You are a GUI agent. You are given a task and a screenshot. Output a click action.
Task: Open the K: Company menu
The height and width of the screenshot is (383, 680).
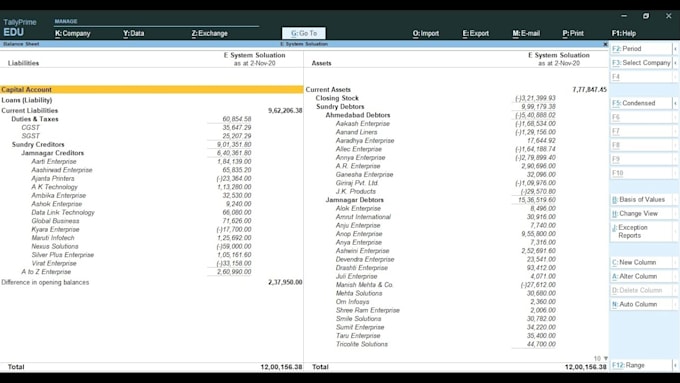pyautogui.click(x=72, y=33)
